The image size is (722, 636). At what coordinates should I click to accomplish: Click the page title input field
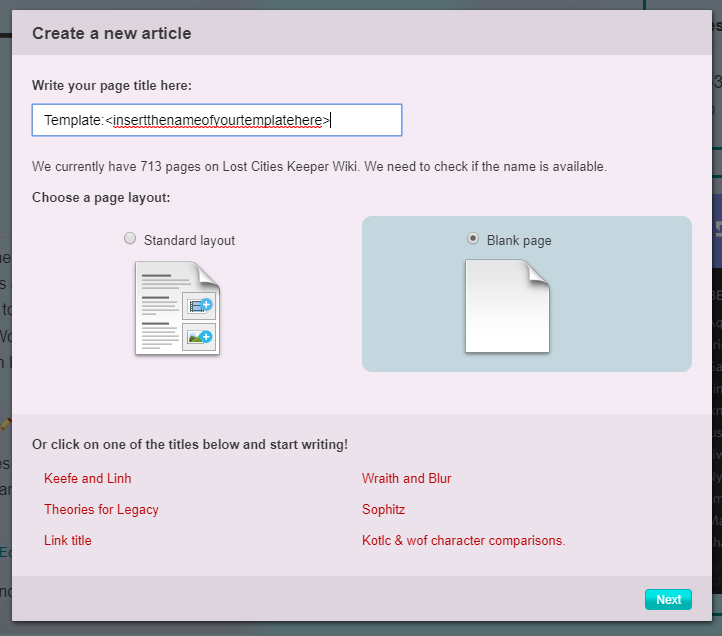pos(216,120)
